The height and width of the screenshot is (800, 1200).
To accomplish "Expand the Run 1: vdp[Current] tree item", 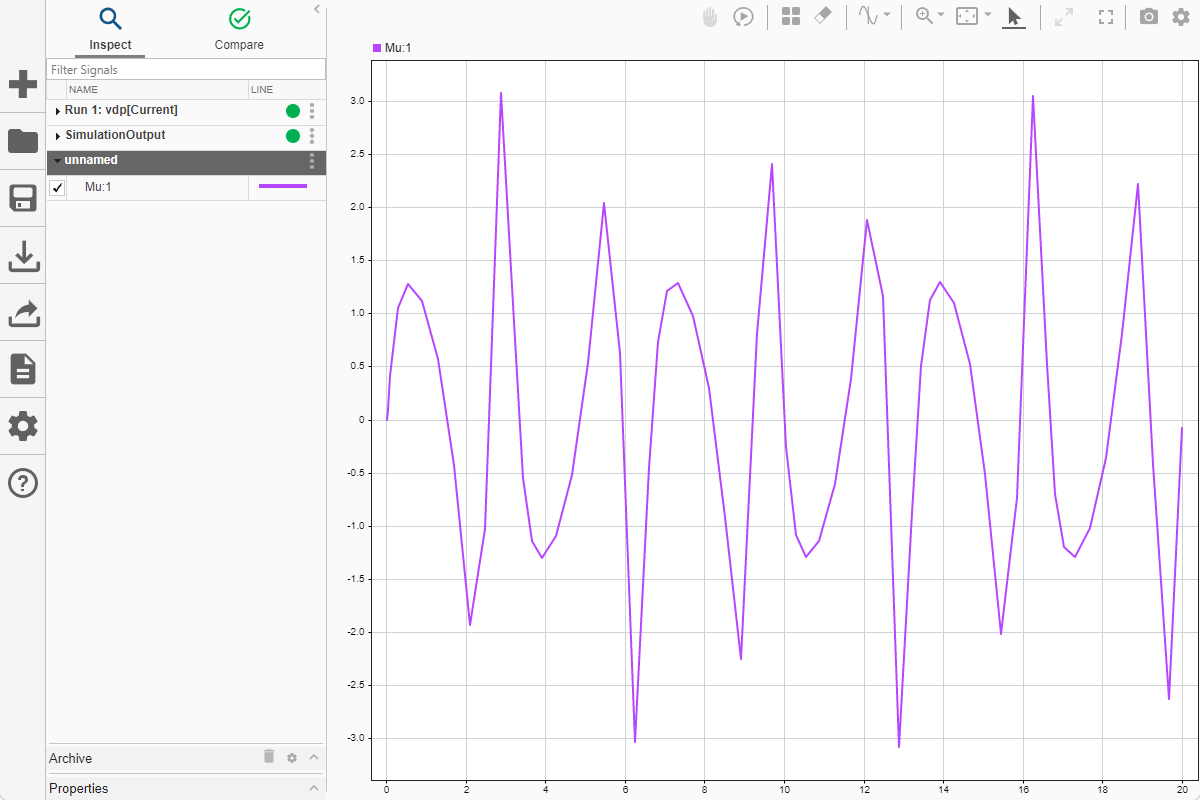I will point(57,110).
